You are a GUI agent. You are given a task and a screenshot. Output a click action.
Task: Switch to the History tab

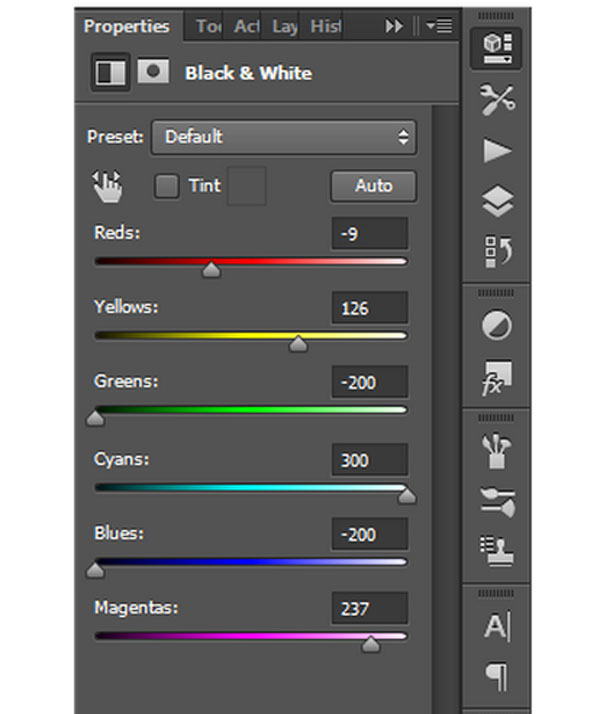324,27
